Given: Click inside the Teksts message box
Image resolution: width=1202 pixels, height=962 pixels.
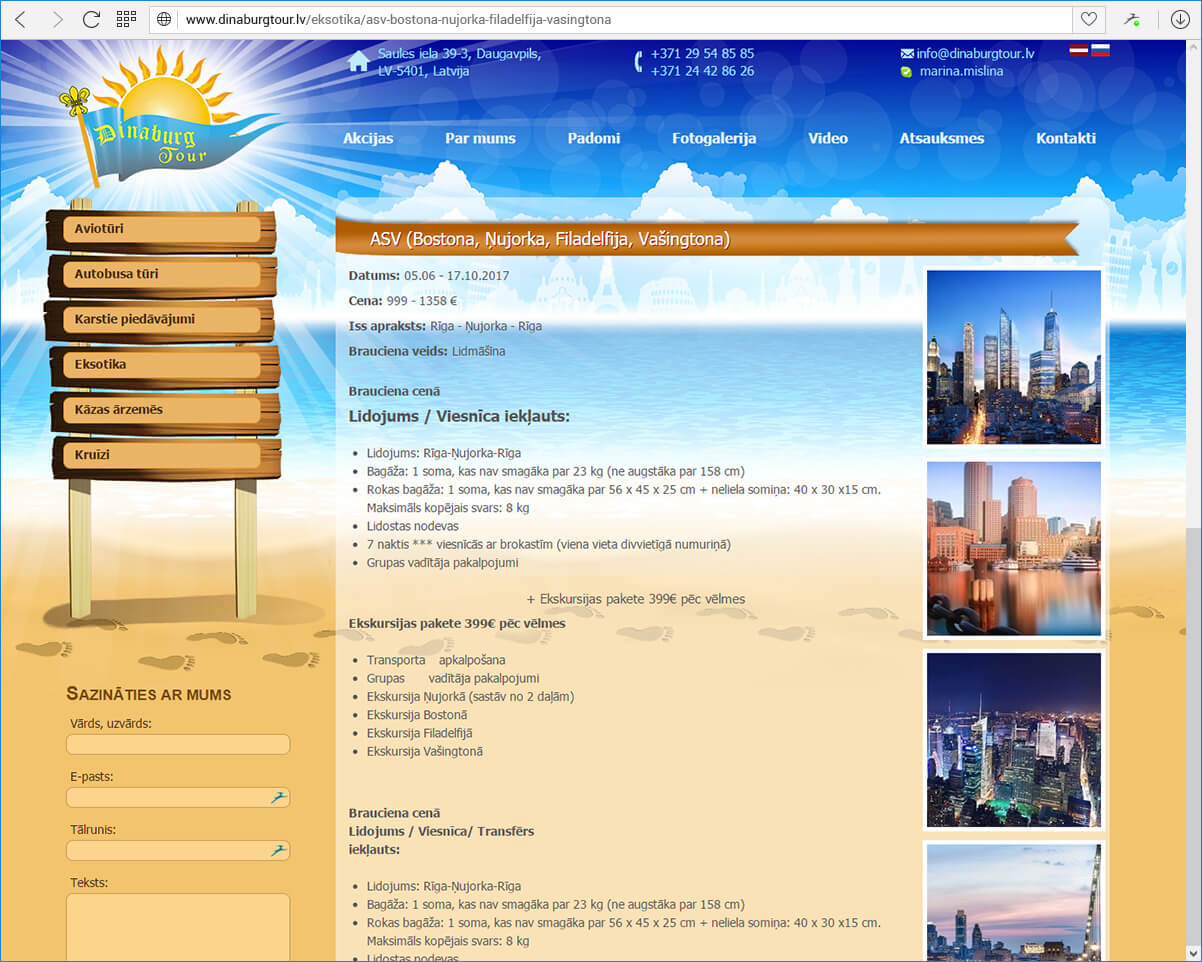Looking at the screenshot, I should (x=178, y=927).
